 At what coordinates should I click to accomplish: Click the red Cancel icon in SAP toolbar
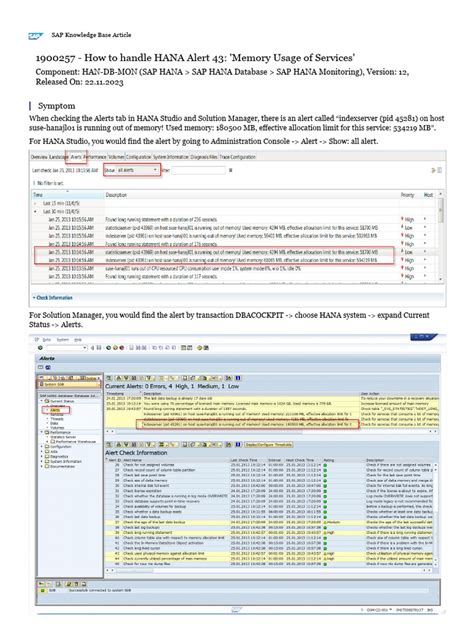[122, 347]
